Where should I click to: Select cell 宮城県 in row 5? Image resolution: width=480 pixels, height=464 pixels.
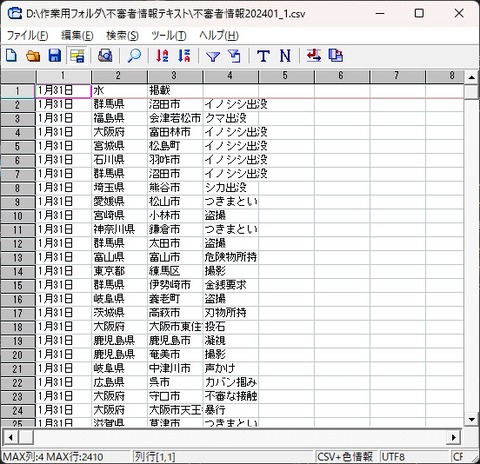[119, 146]
